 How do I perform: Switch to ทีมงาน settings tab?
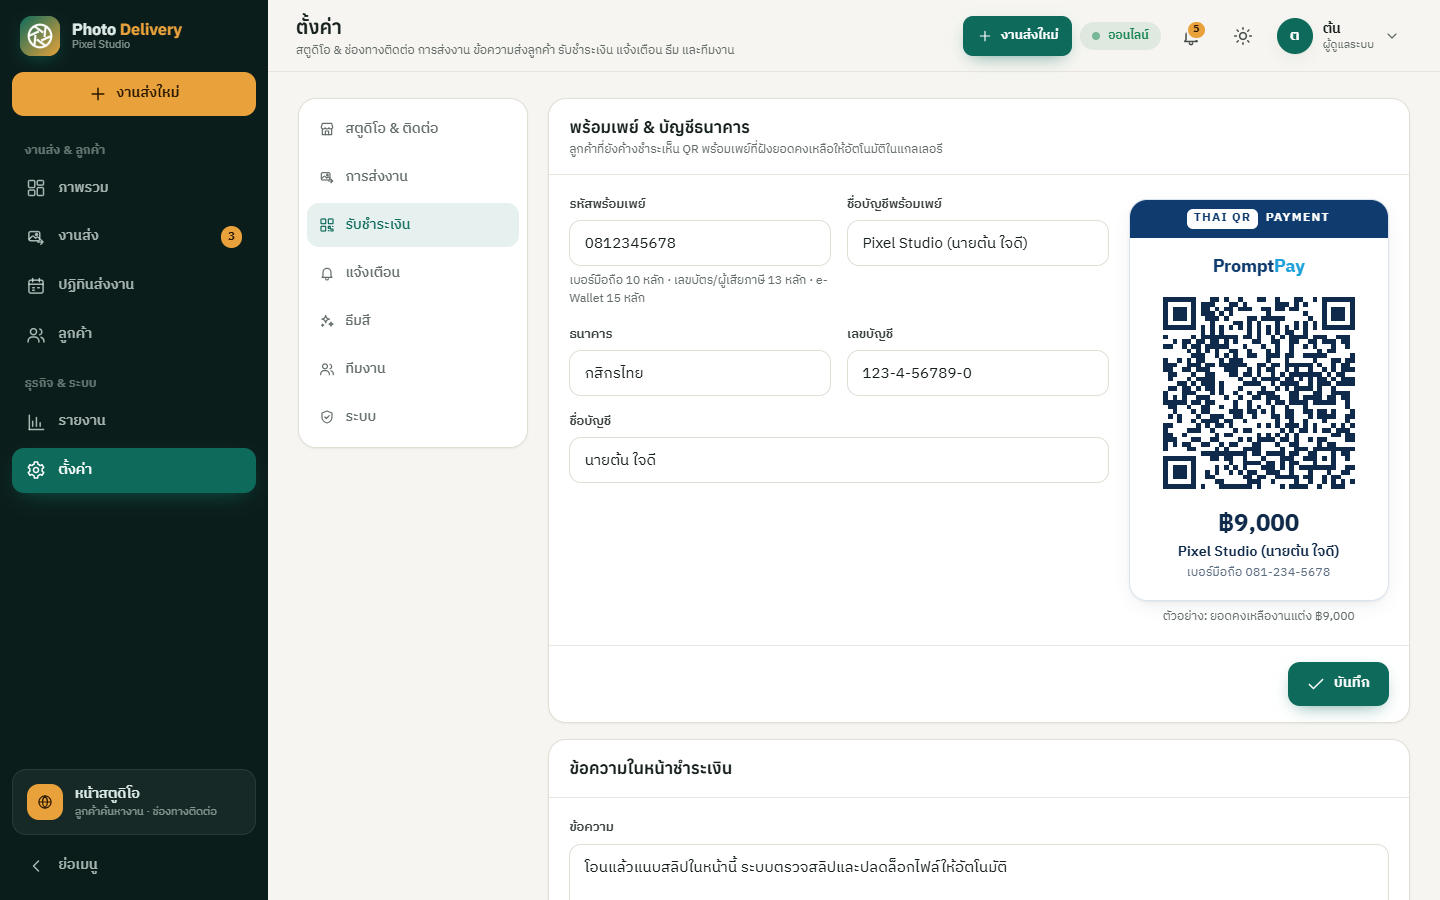pos(413,369)
